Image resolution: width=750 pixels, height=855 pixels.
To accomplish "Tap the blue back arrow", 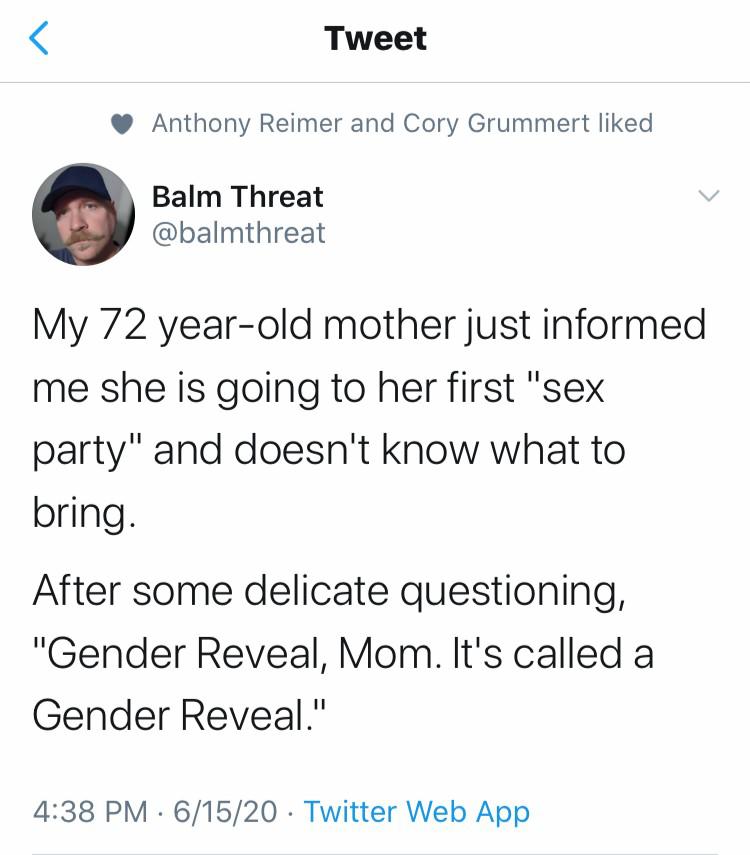I will coord(38,38).
